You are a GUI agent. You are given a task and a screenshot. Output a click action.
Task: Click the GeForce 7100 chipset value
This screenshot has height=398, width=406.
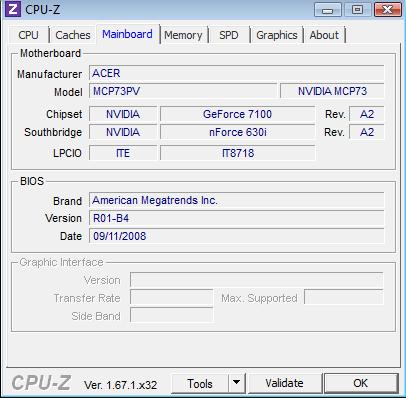point(237,114)
